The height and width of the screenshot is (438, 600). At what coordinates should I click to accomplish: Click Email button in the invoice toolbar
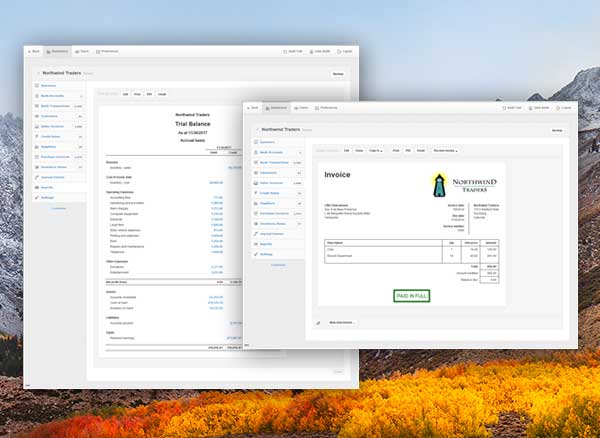pyautogui.click(x=421, y=151)
